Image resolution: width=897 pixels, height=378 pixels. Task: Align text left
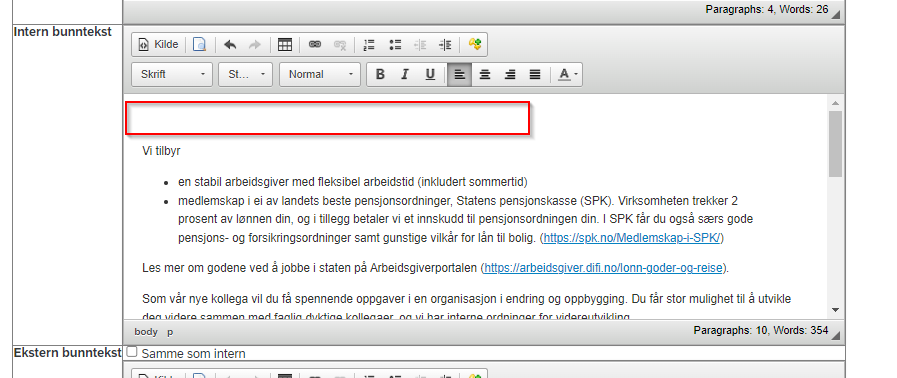459,74
